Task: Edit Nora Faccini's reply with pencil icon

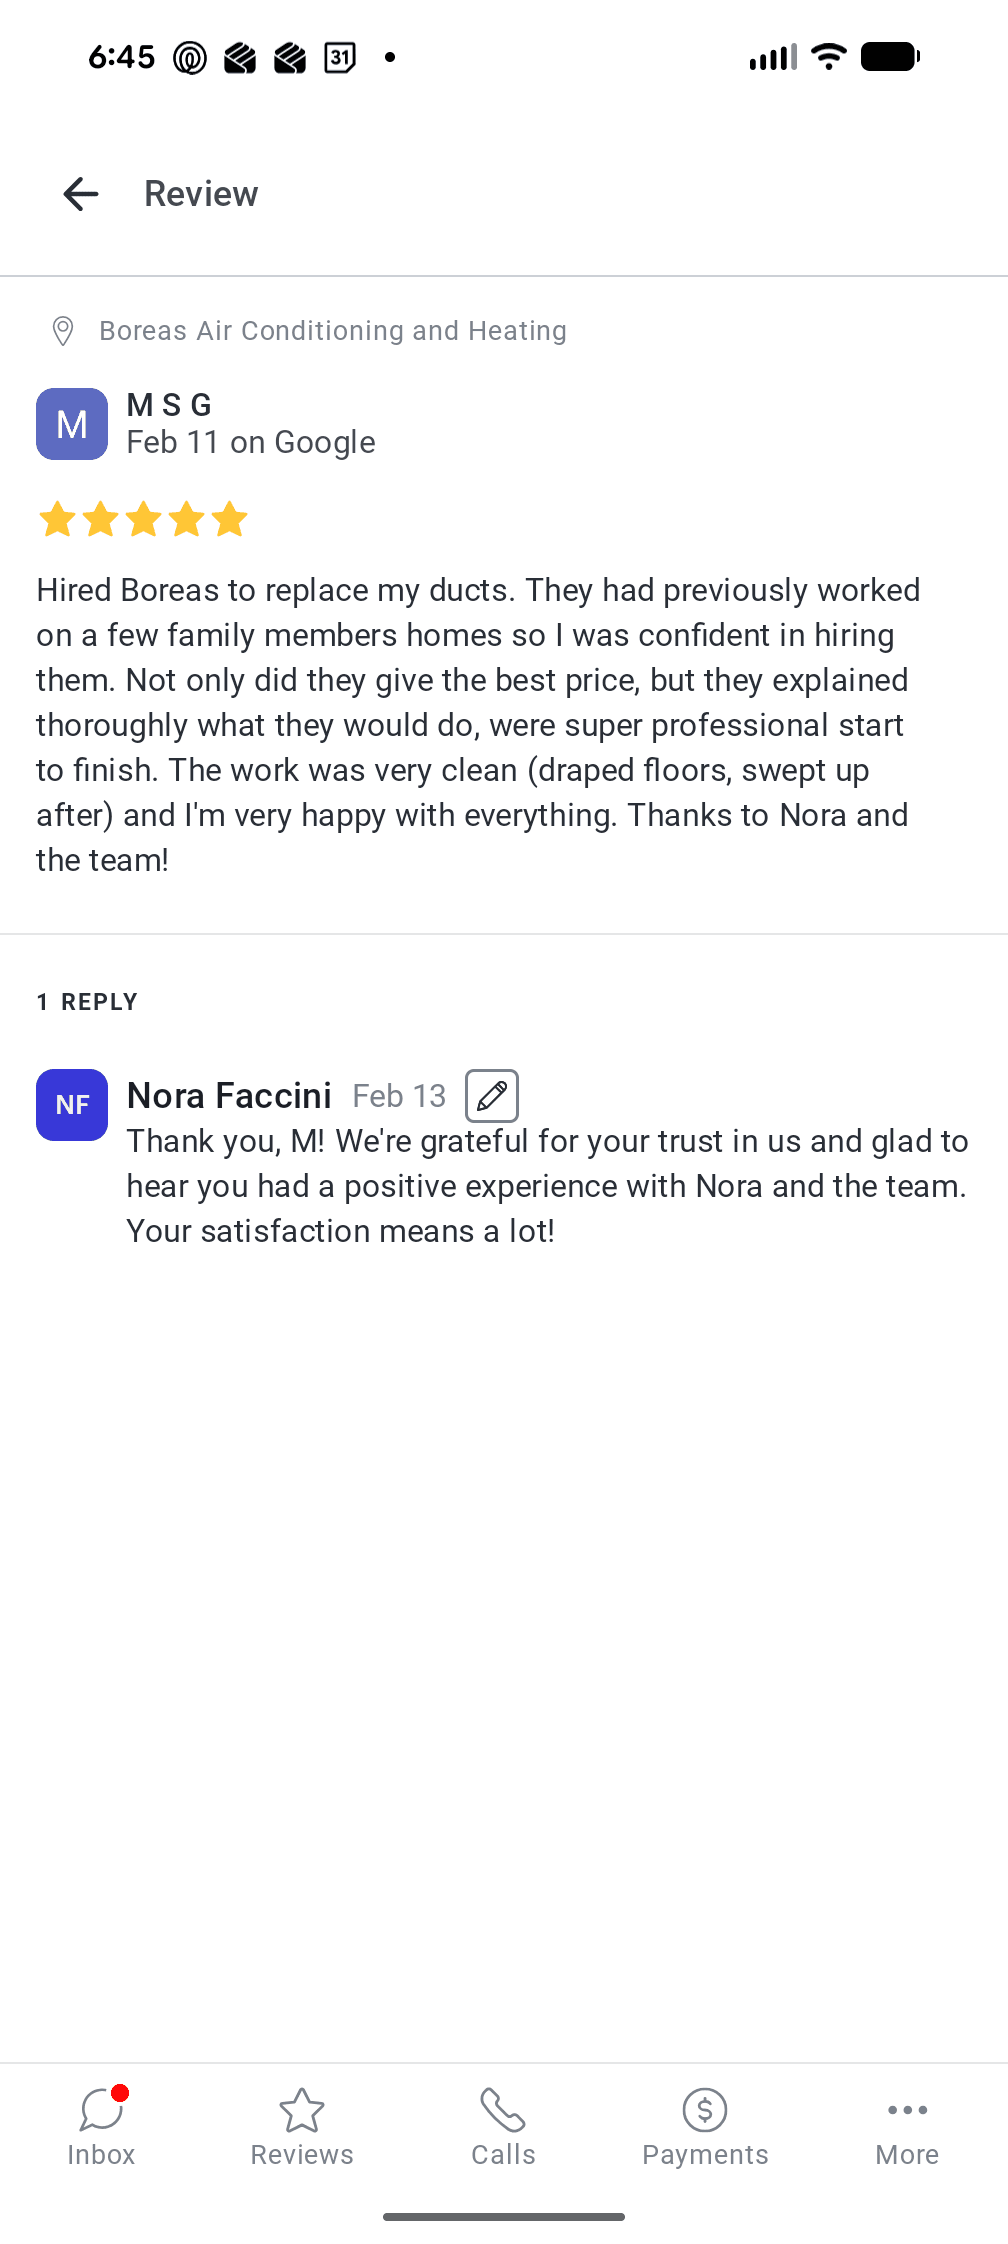Action: (492, 1096)
